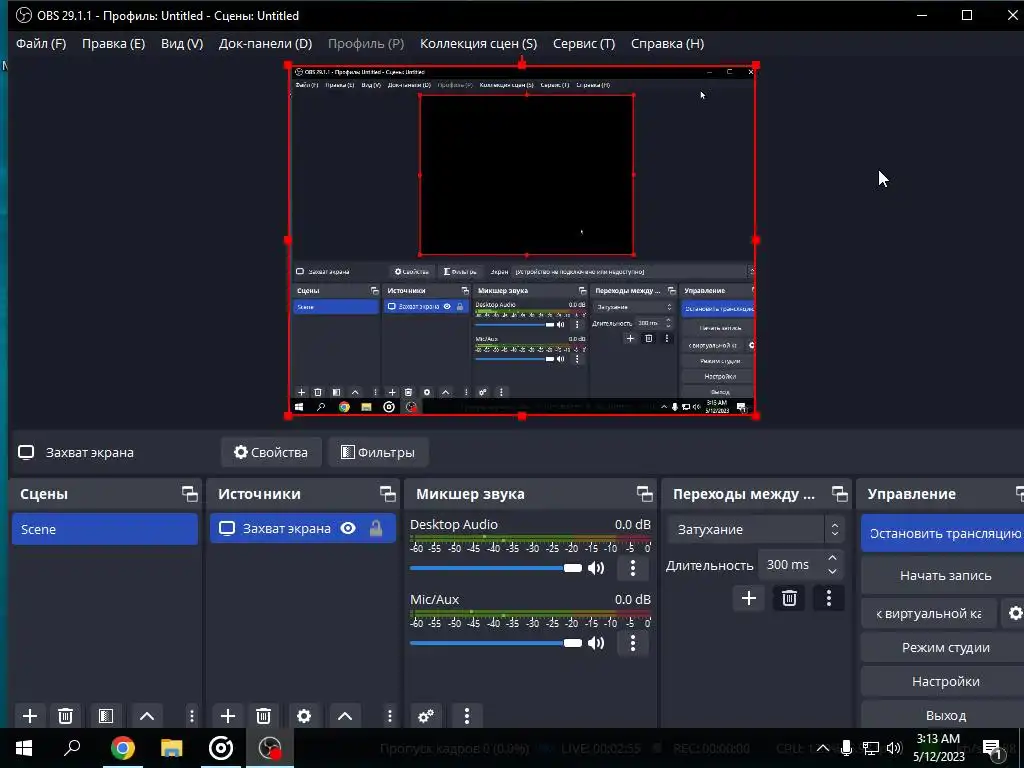Mute Mic/Aux speaker icon
The height and width of the screenshot is (768, 1024).
[x=596, y=643]
